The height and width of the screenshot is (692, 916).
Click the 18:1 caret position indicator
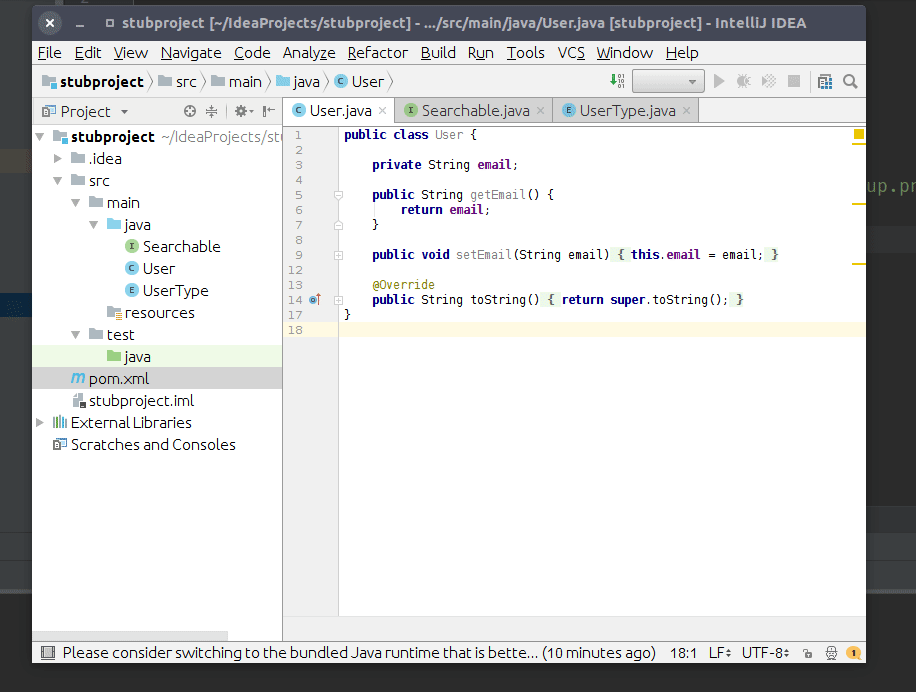click(x=683, y=652)
